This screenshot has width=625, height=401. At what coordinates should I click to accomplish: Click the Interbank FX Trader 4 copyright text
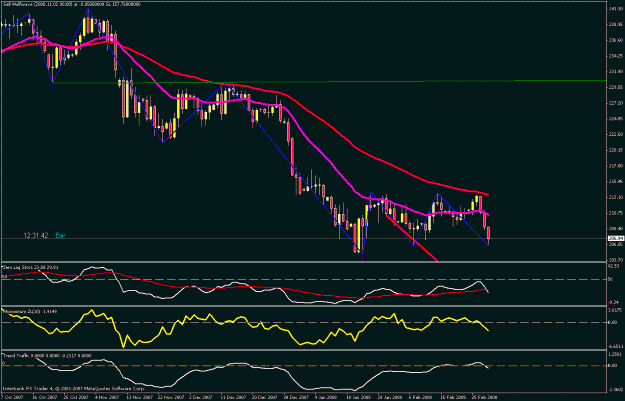(x=73, y=388)
